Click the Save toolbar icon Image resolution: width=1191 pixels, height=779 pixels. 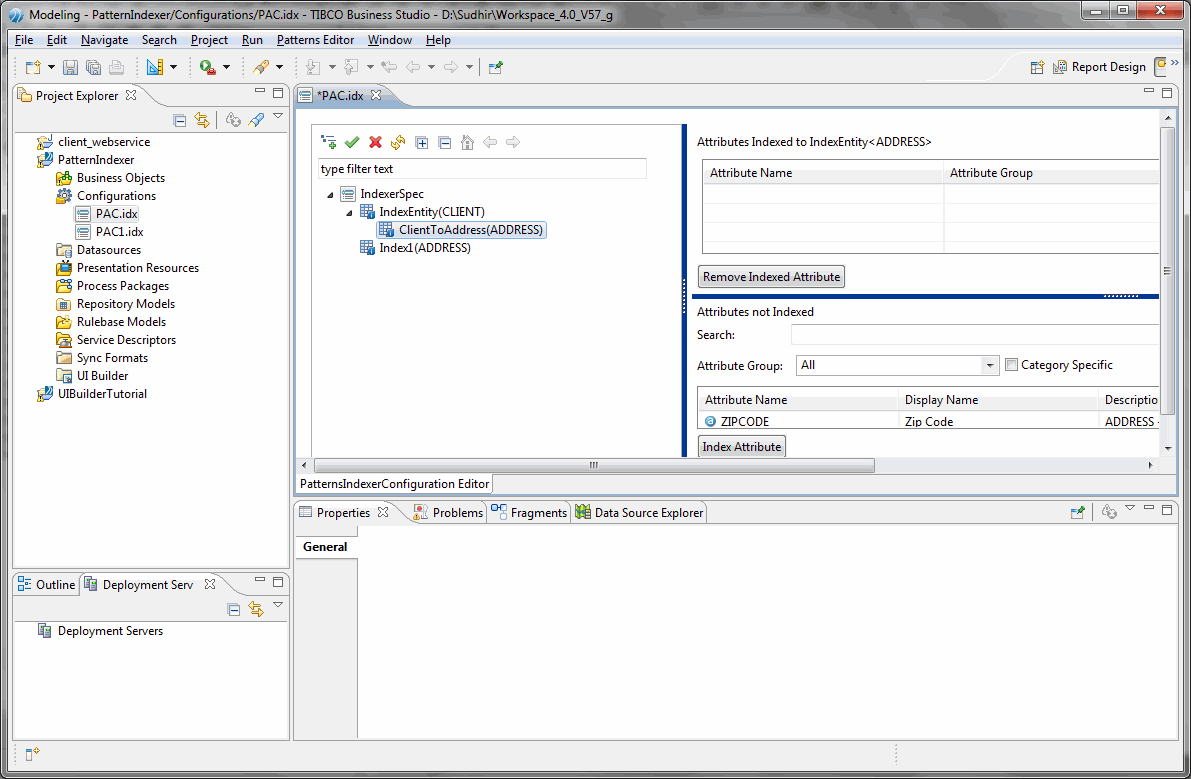coord(70,68)
